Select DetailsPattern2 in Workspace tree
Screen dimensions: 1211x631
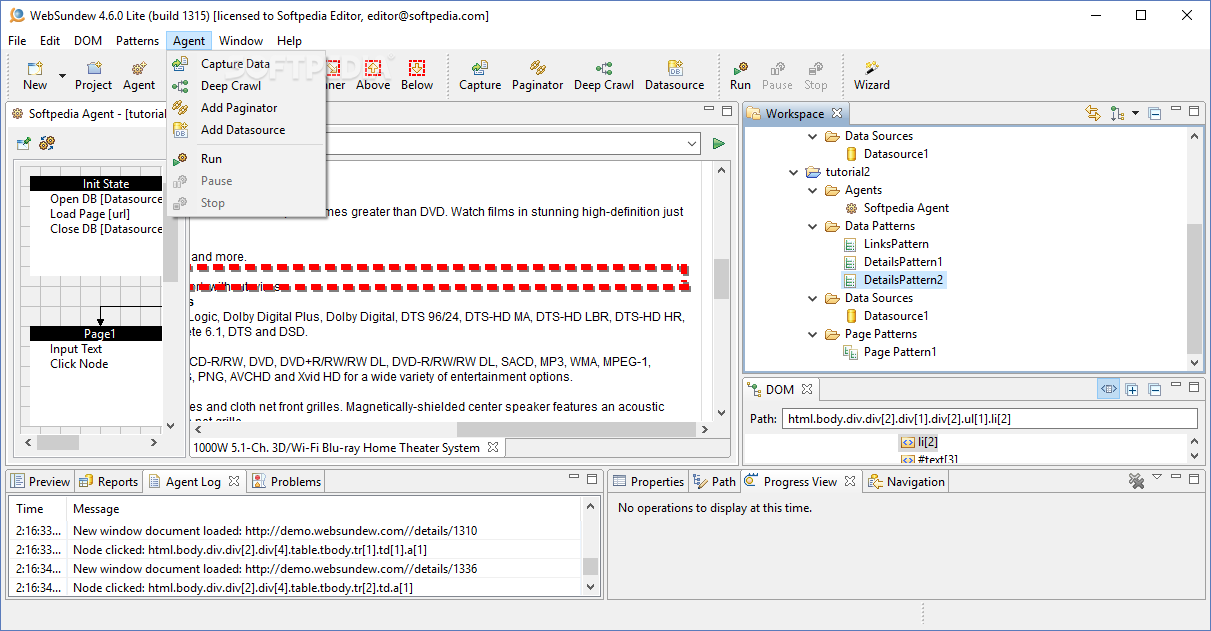pos(903,280)
